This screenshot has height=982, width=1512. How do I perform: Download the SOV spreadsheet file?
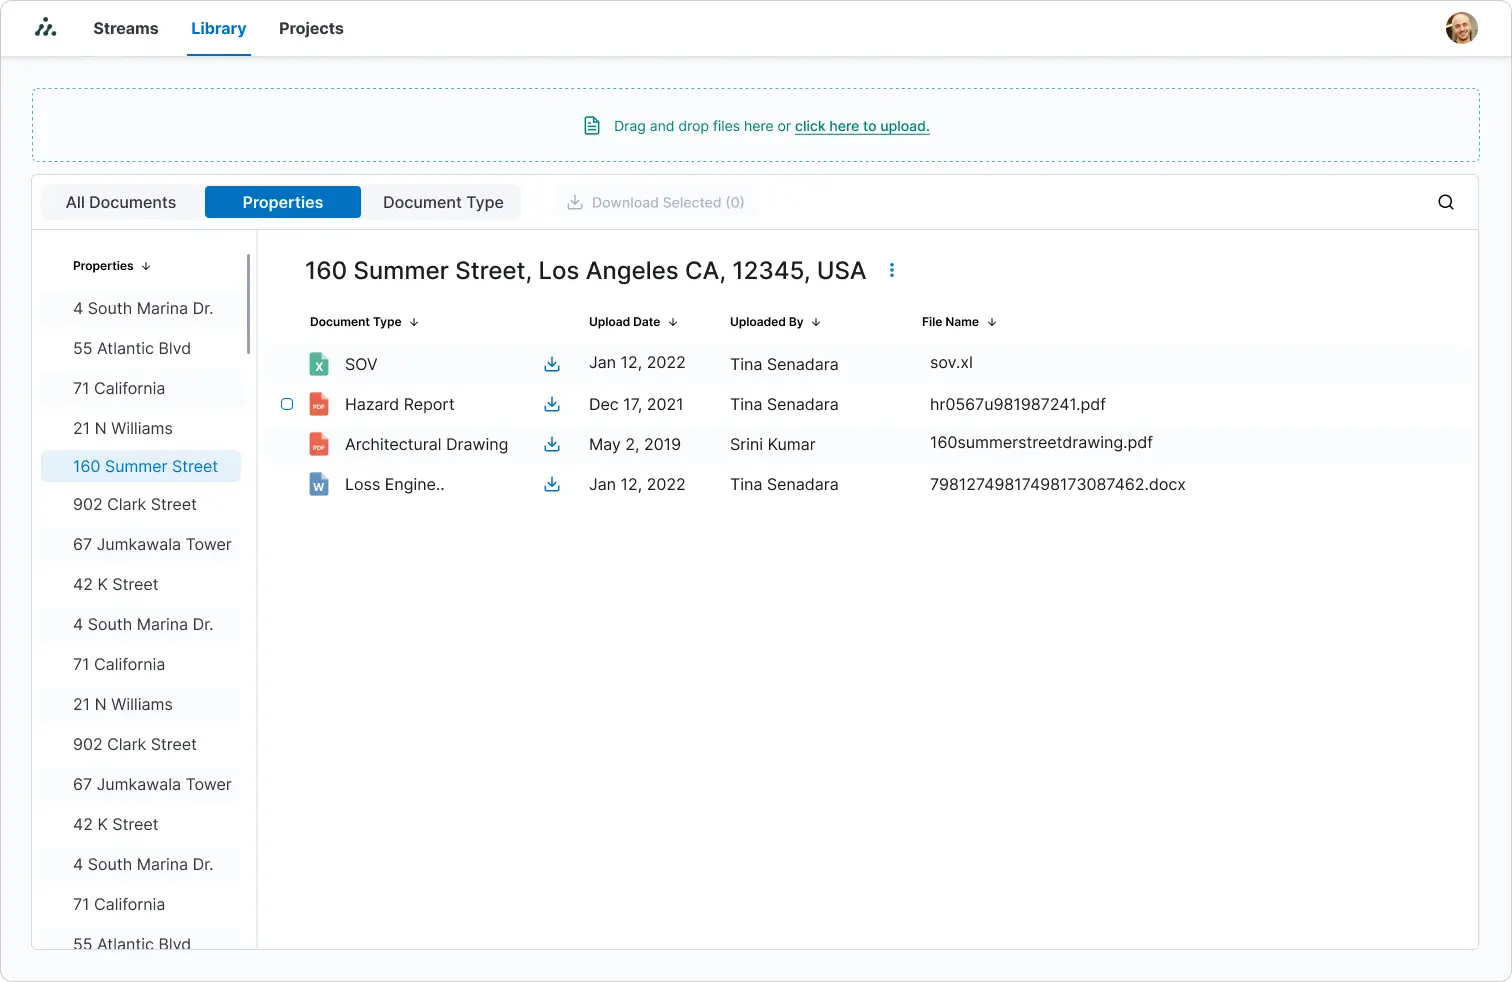[x=552, y=364]
